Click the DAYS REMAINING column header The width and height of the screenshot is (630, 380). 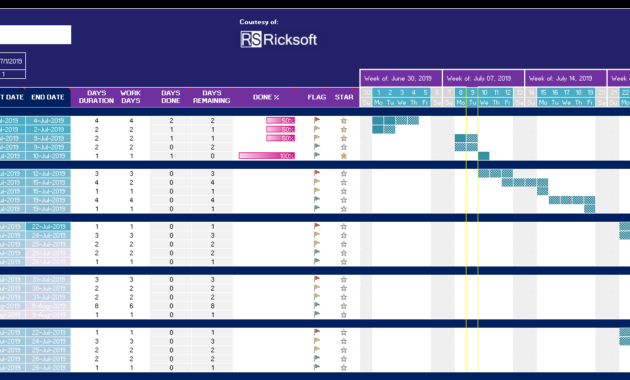(212, 97)
